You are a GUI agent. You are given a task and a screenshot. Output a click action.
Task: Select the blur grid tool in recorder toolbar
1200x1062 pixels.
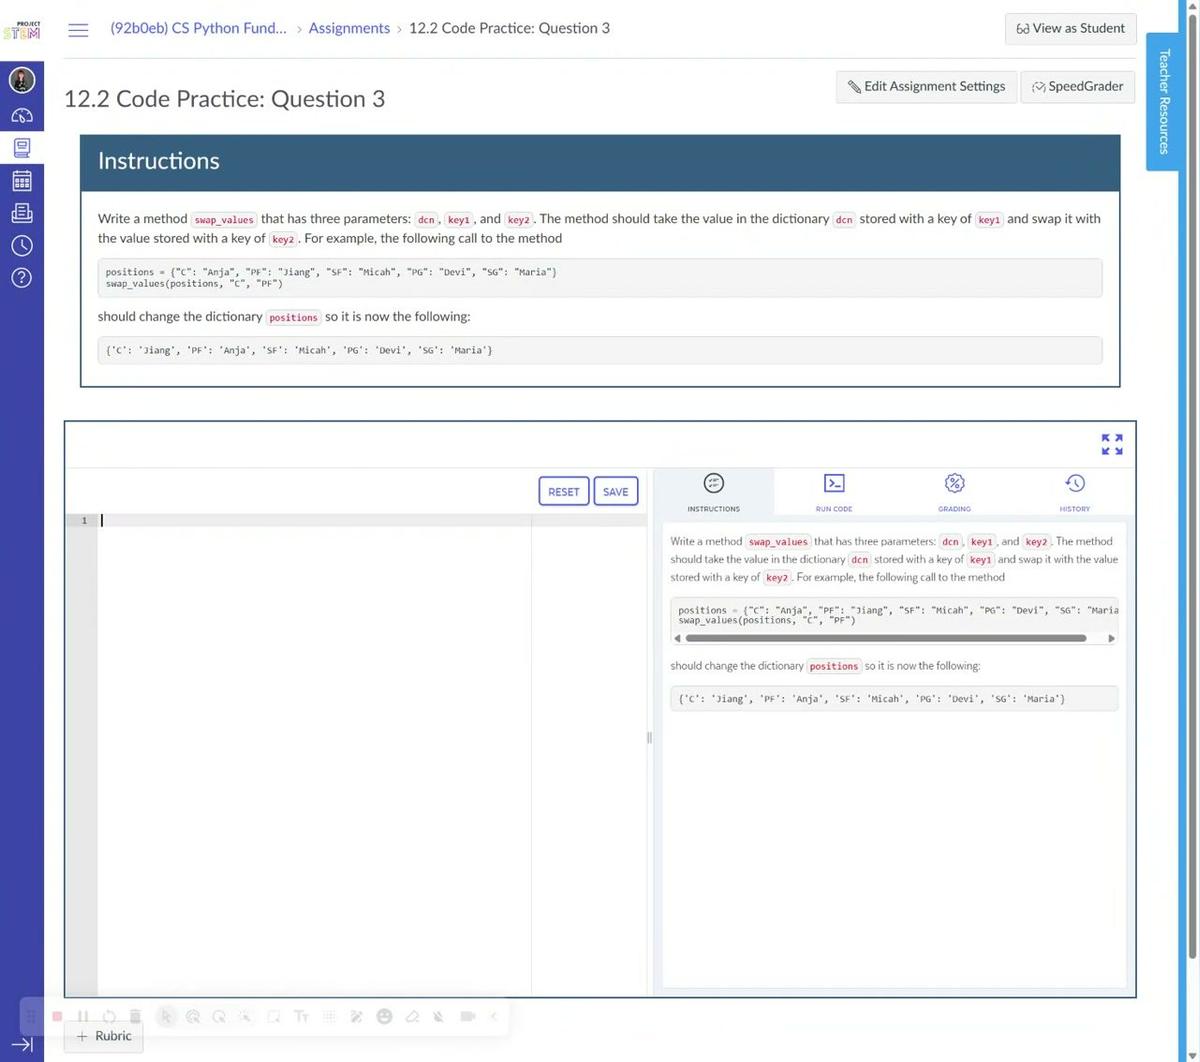329,1017
